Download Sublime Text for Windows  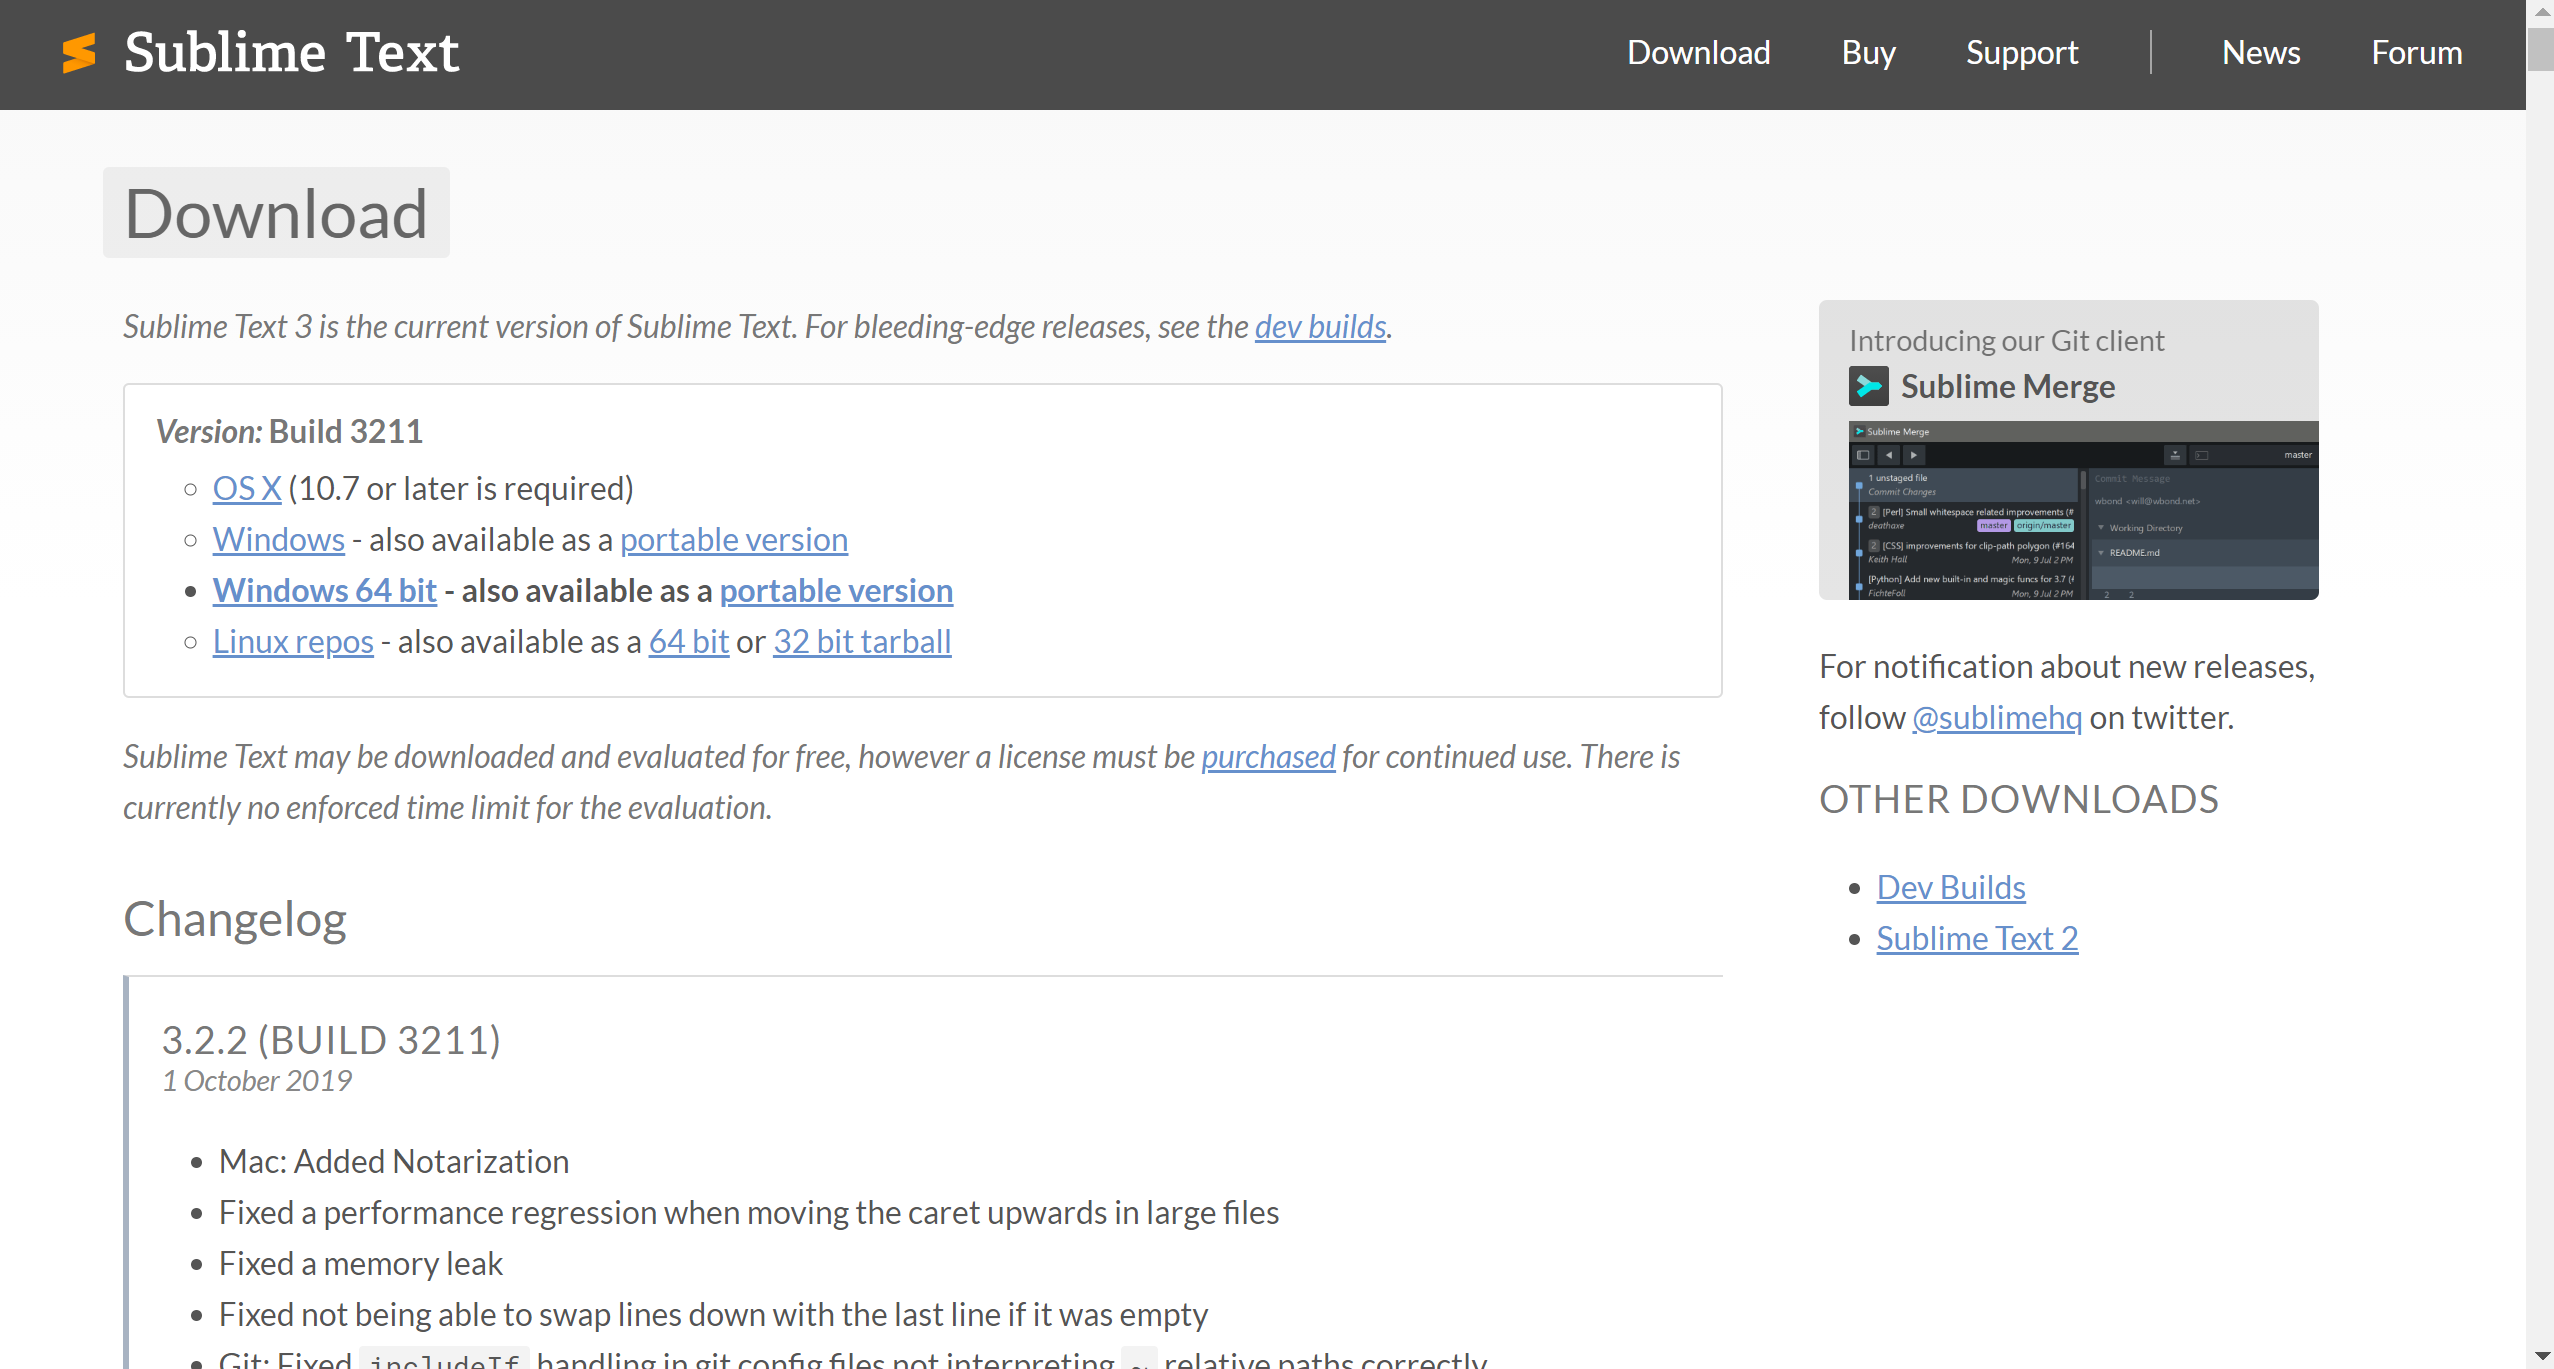tap(278, 539)
